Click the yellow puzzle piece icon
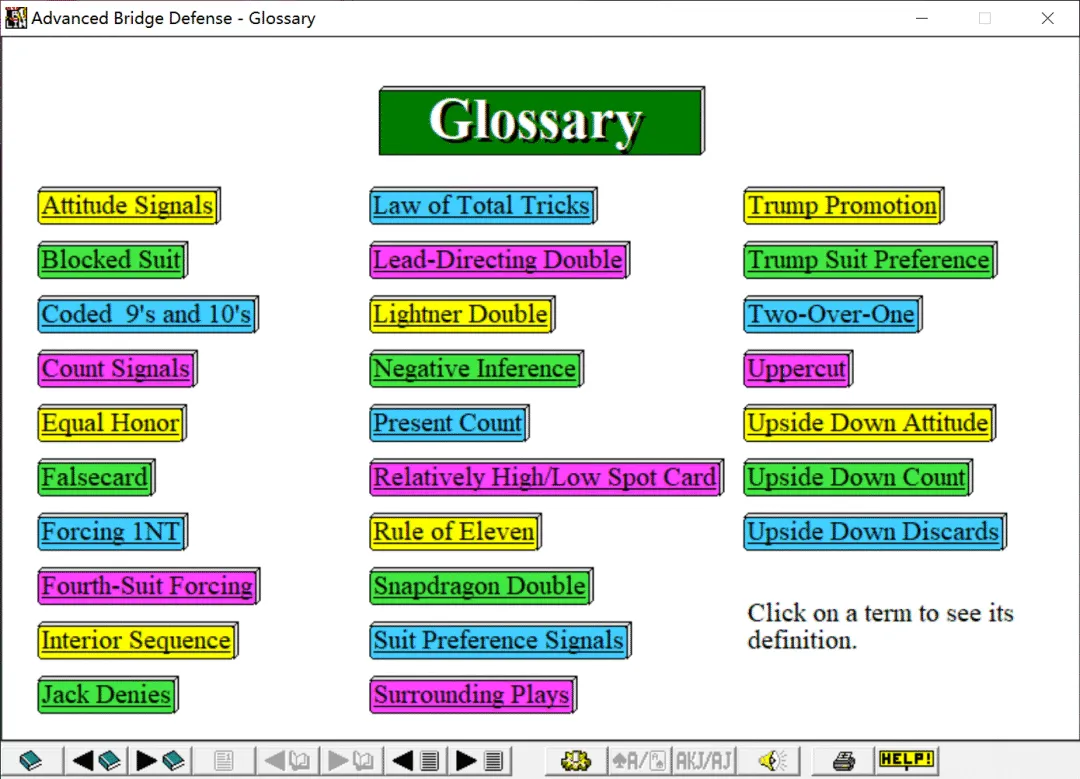This screenshot has height=779, width=1080. [576, 760]
